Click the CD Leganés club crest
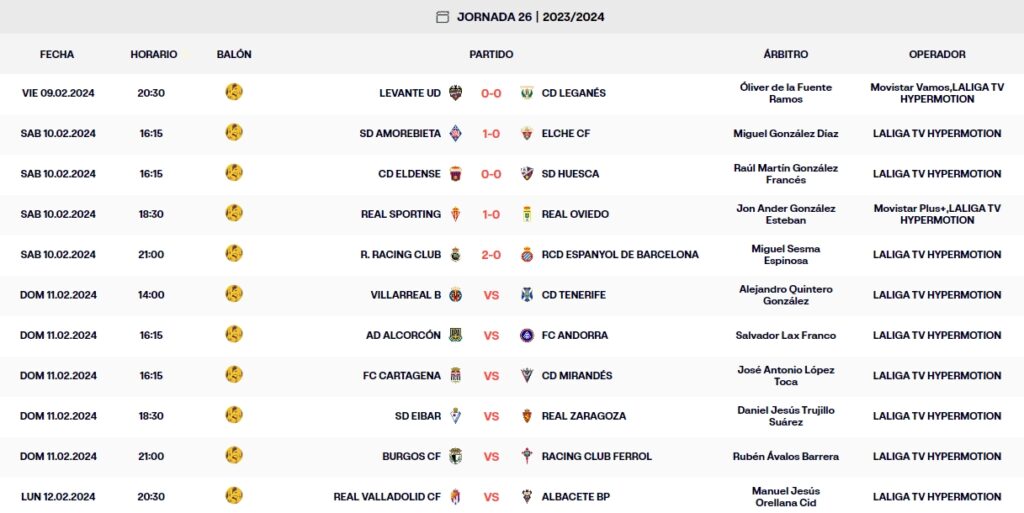Screen dimensions: 1024x513 pos(527,93)
